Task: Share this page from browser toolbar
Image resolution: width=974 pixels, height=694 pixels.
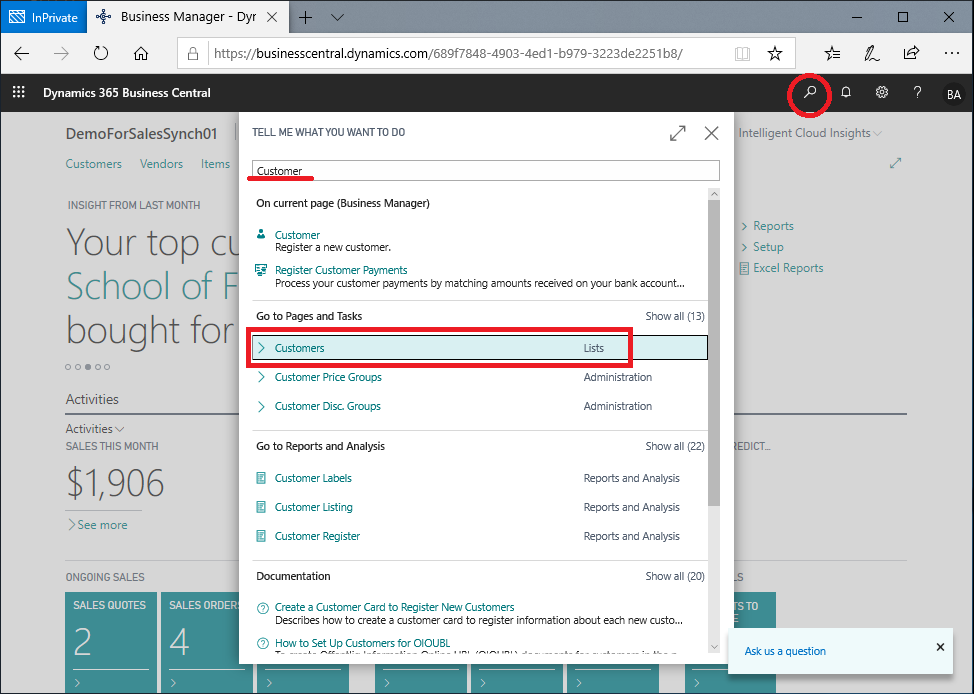Action: coord(911,53)
